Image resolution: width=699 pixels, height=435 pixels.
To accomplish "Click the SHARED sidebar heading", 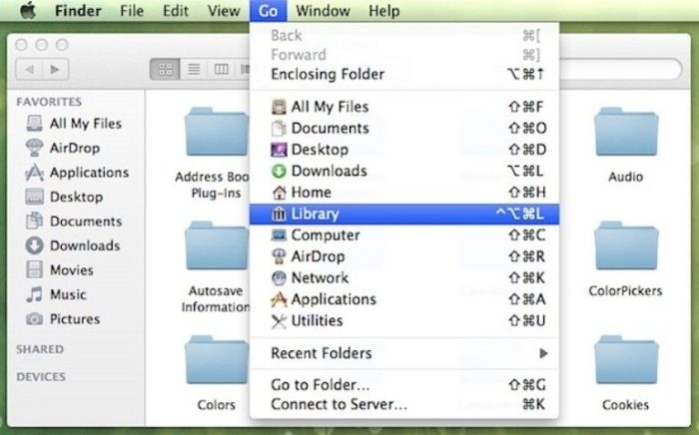I will (40, 349).
